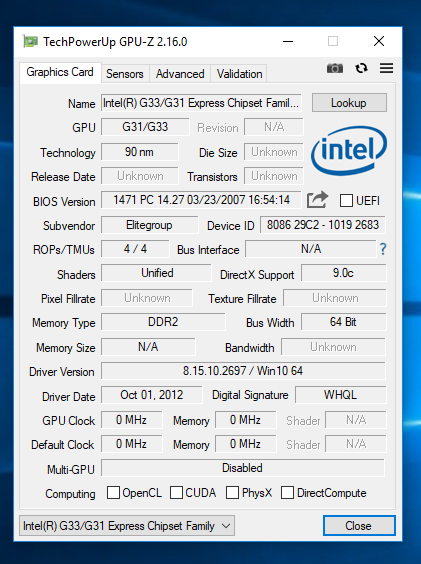Click the Die Size Unknown field
The width and height of the screenshot is (421, 564).
point(274,152)
